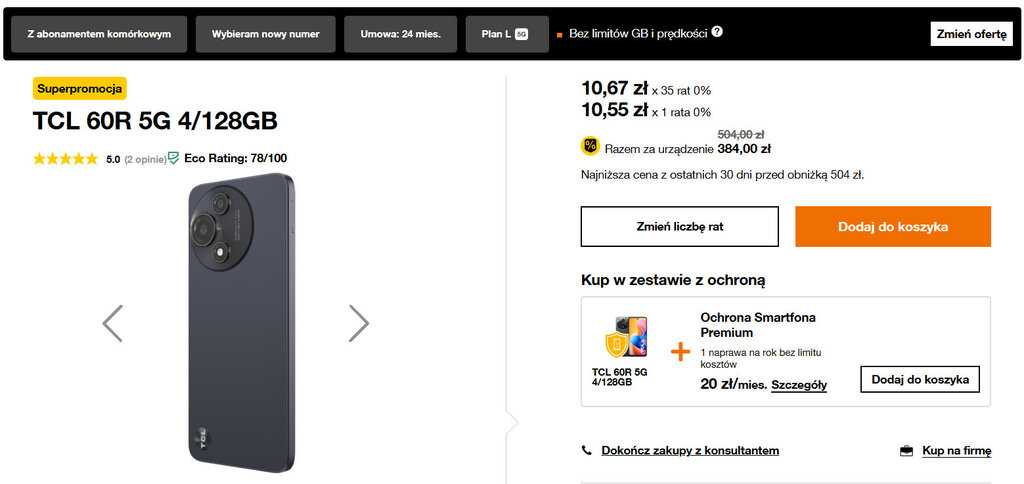
Task: Click the orange plus icon in bundle offer
Action: [680, 351]
